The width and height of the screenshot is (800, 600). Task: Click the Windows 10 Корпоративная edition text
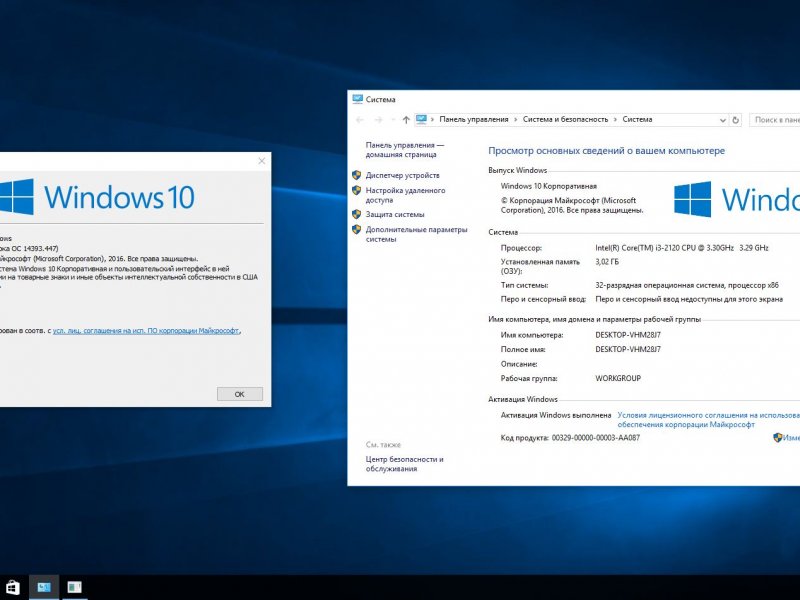(x=548, y=186)
